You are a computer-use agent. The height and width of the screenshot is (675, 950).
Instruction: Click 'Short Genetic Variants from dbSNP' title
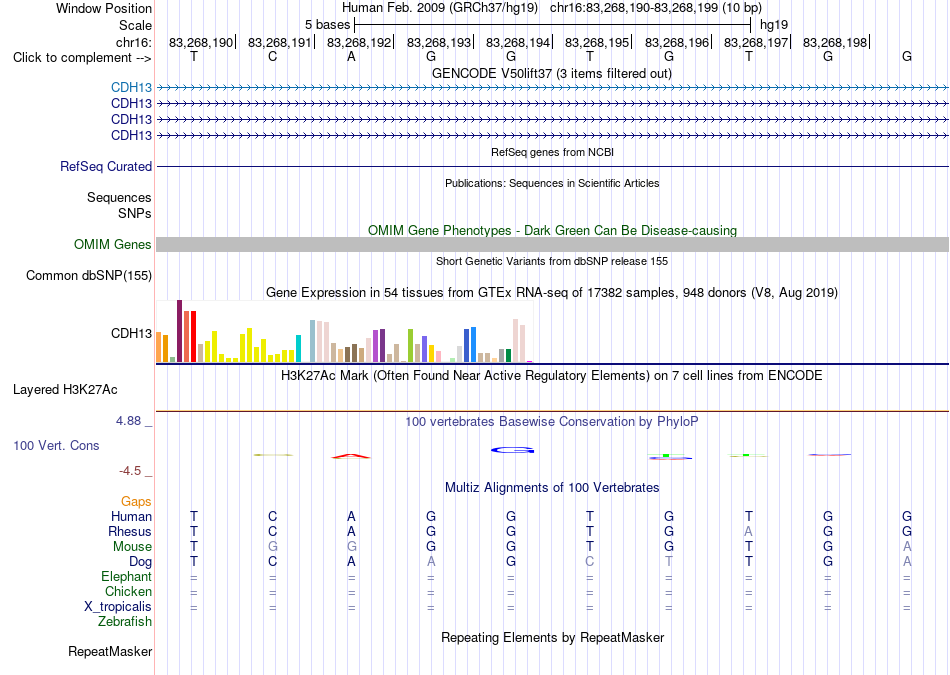(x=552, y=262)
